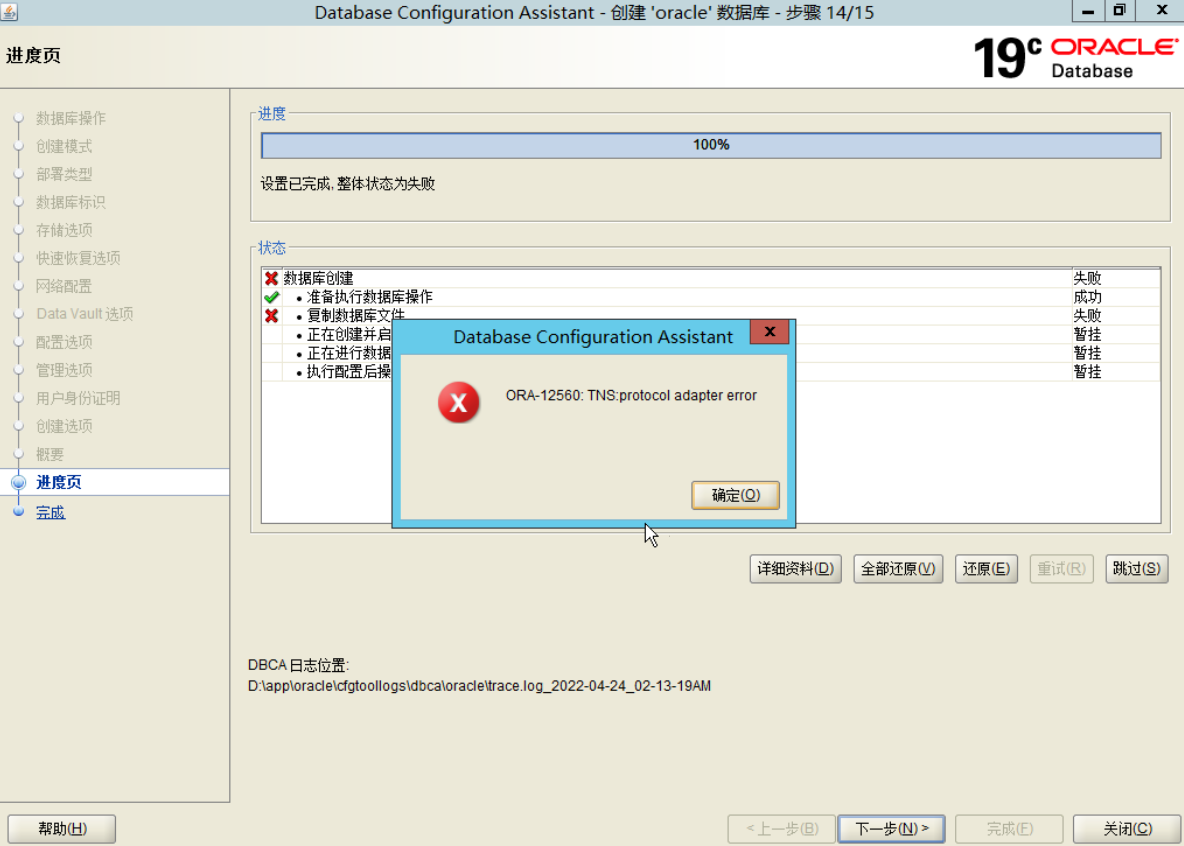1184x846 pixels.
Task: Click the 数据库创建 status row
Action: pos(711,278)
